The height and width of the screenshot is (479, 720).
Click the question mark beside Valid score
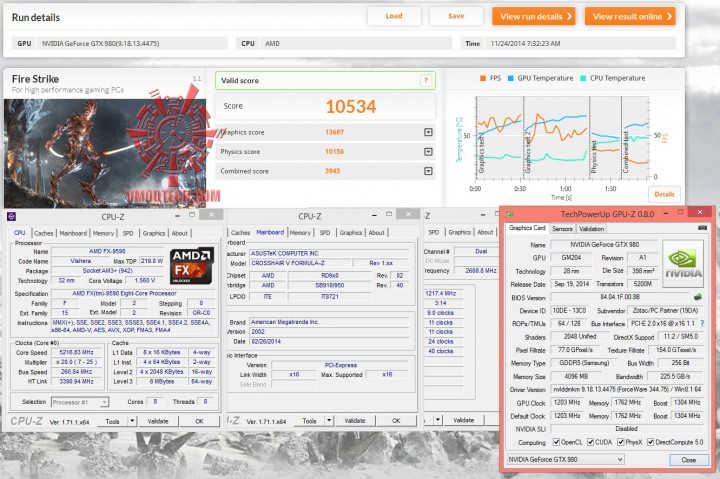point(426,80)
